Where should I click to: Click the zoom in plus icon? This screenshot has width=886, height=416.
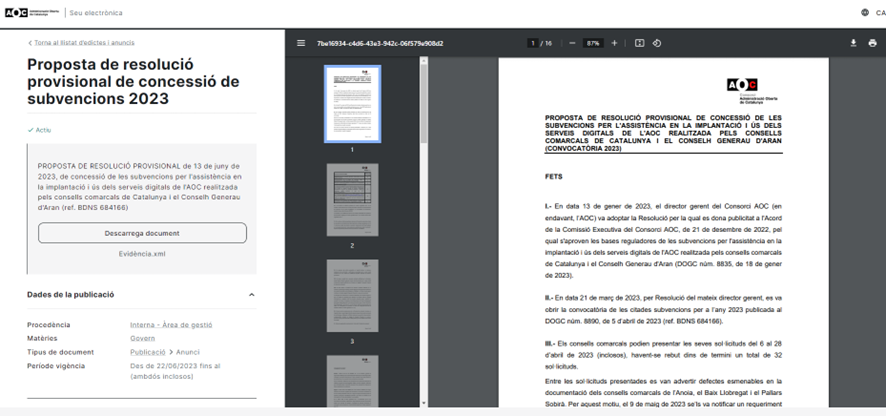point(614,43)
